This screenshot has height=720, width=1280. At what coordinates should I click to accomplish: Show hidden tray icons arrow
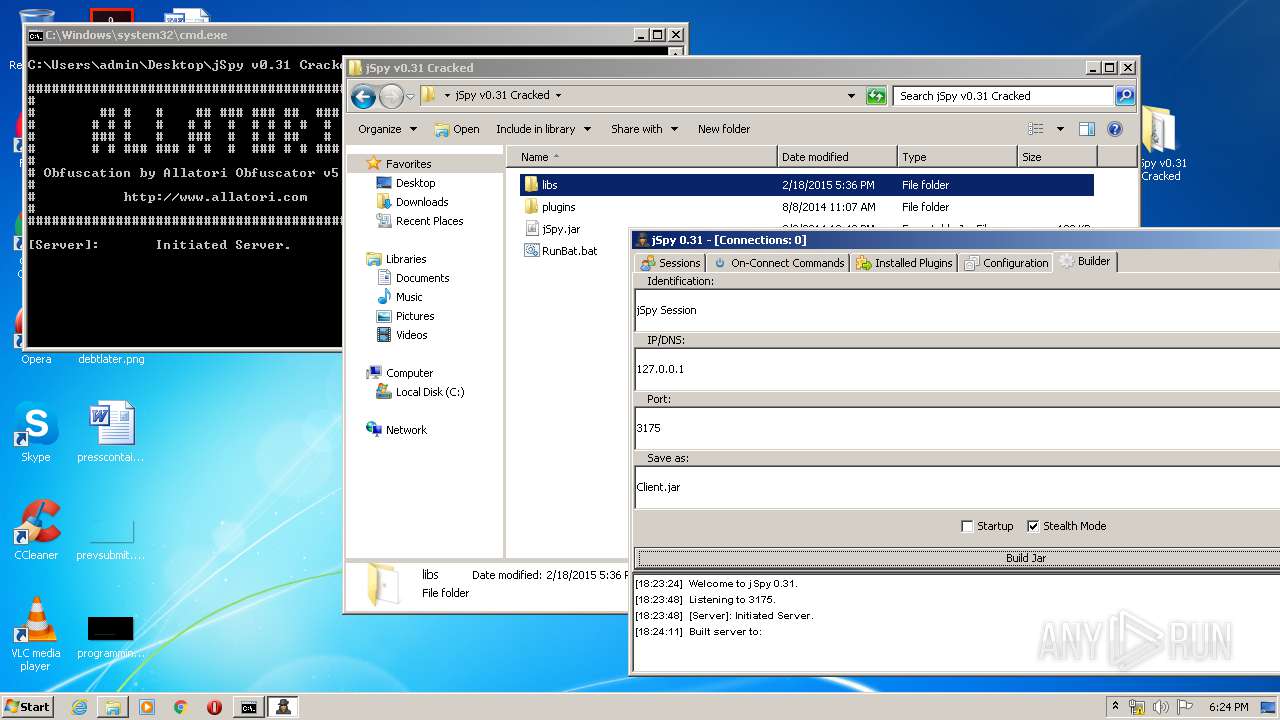(1115, 706)
